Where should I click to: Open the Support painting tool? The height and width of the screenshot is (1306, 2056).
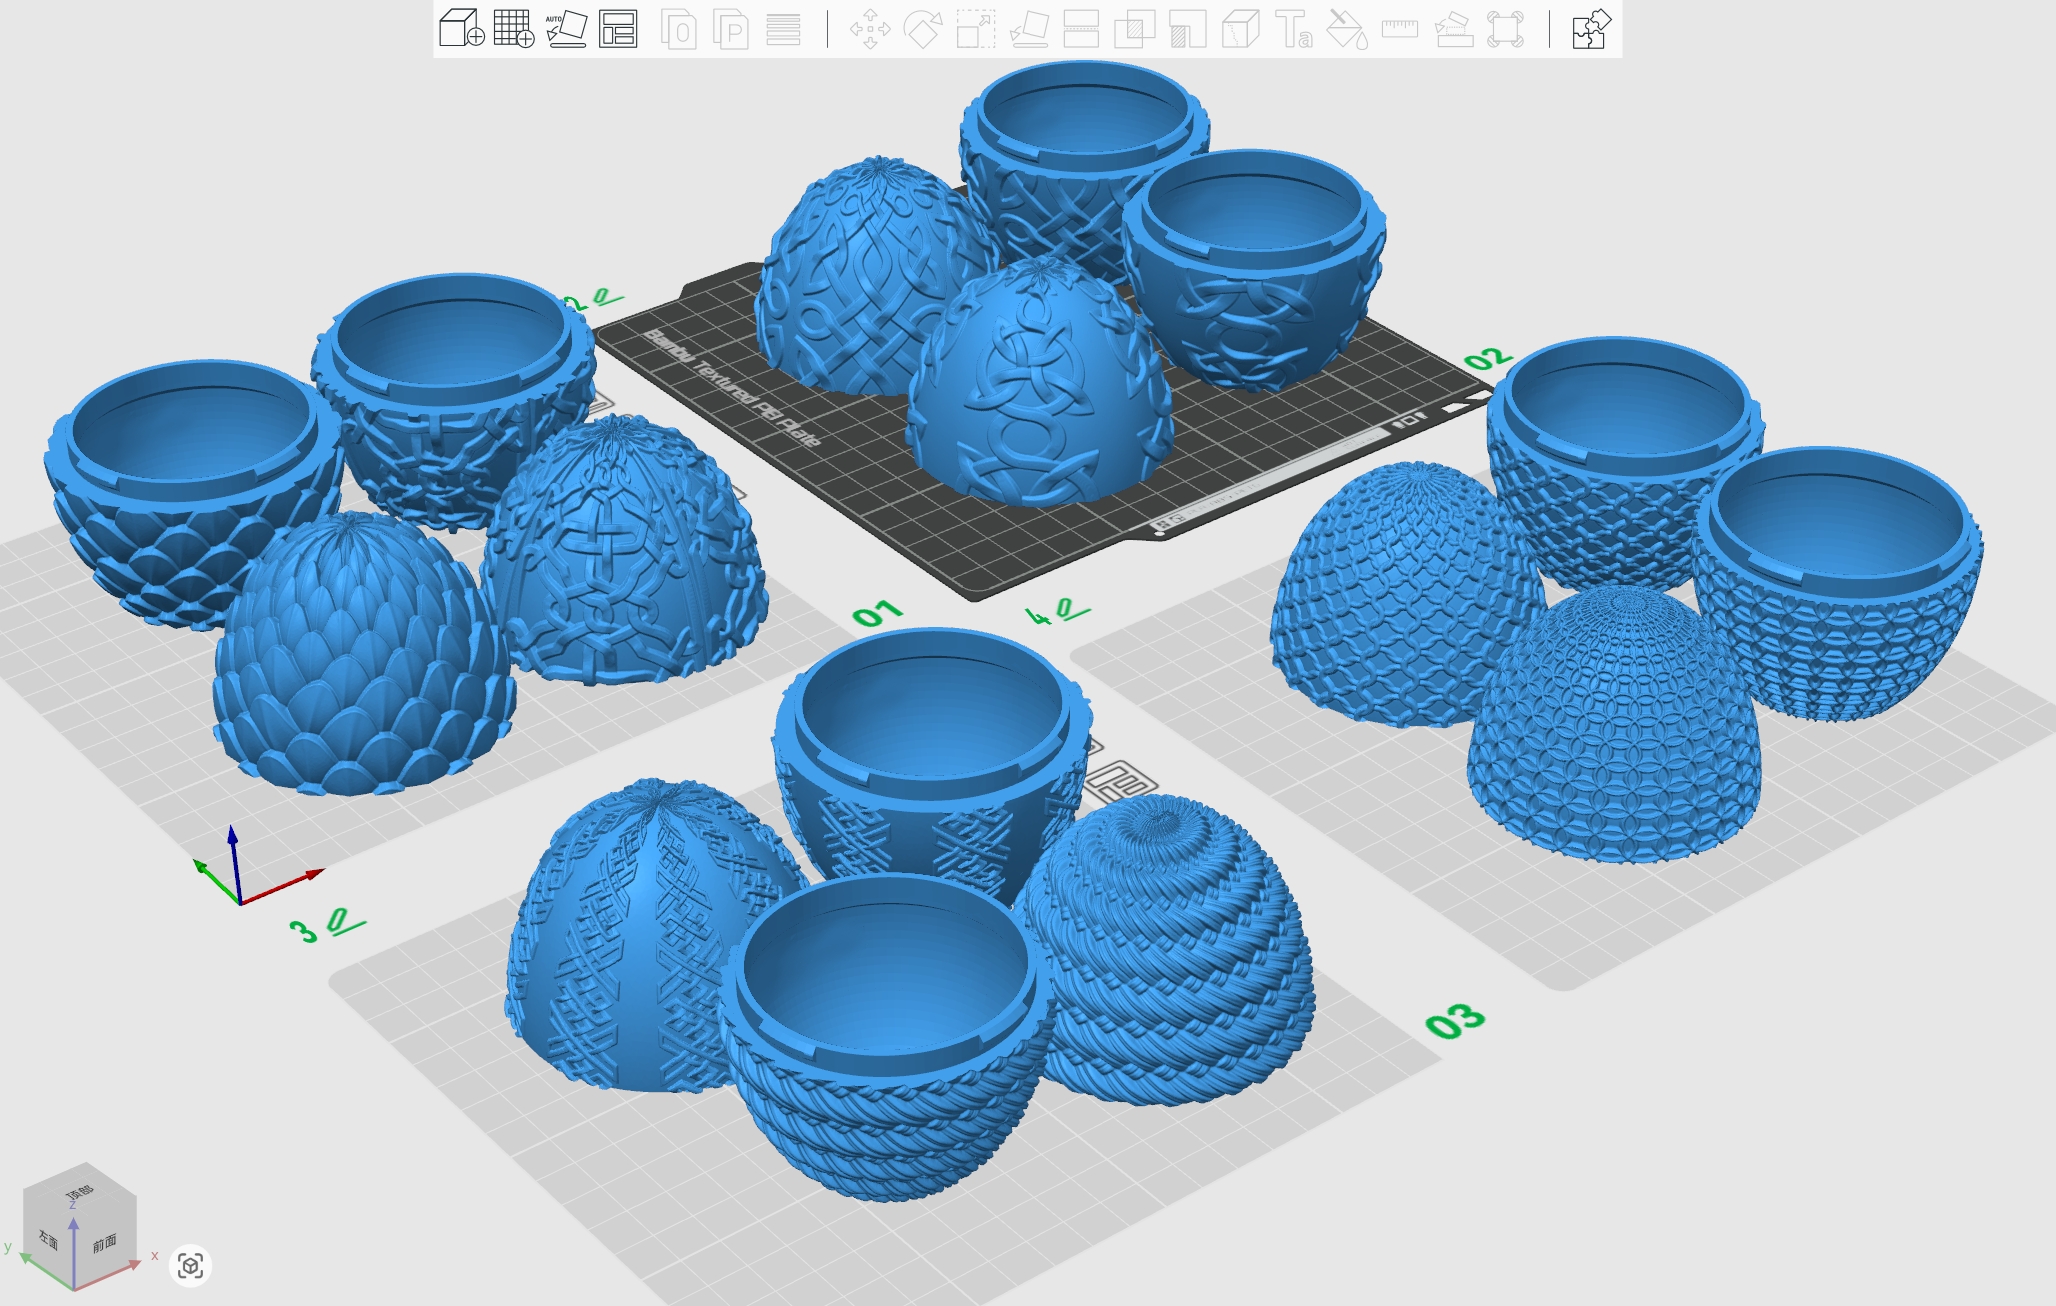point(1187,28)
